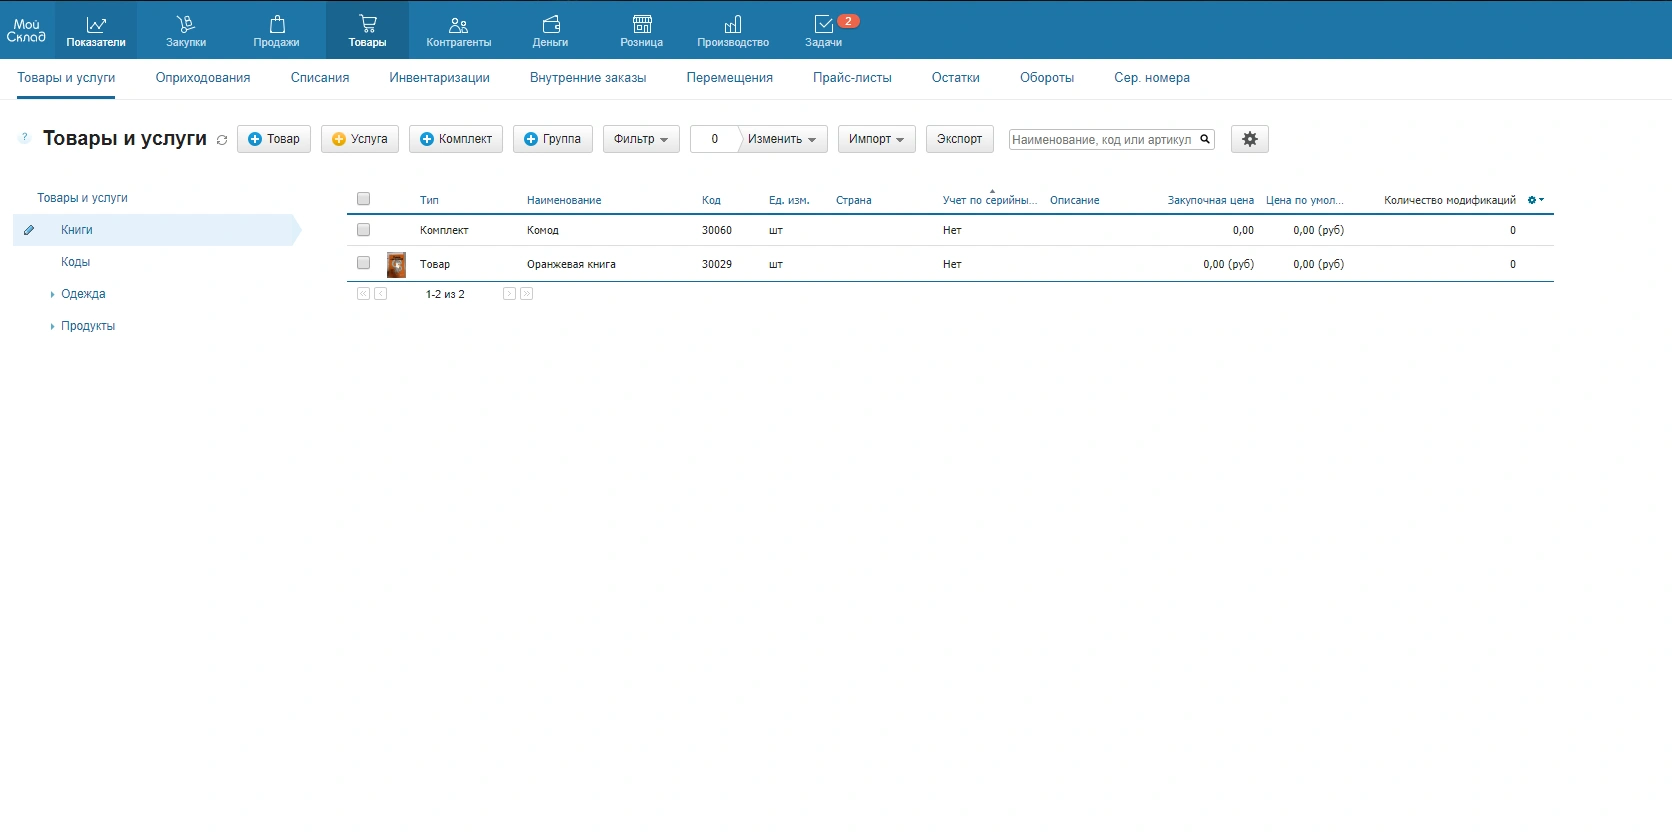1672x838 pixels.
Task: Switch to the Инвентаризации tab
Action: [x=439, y=78]
